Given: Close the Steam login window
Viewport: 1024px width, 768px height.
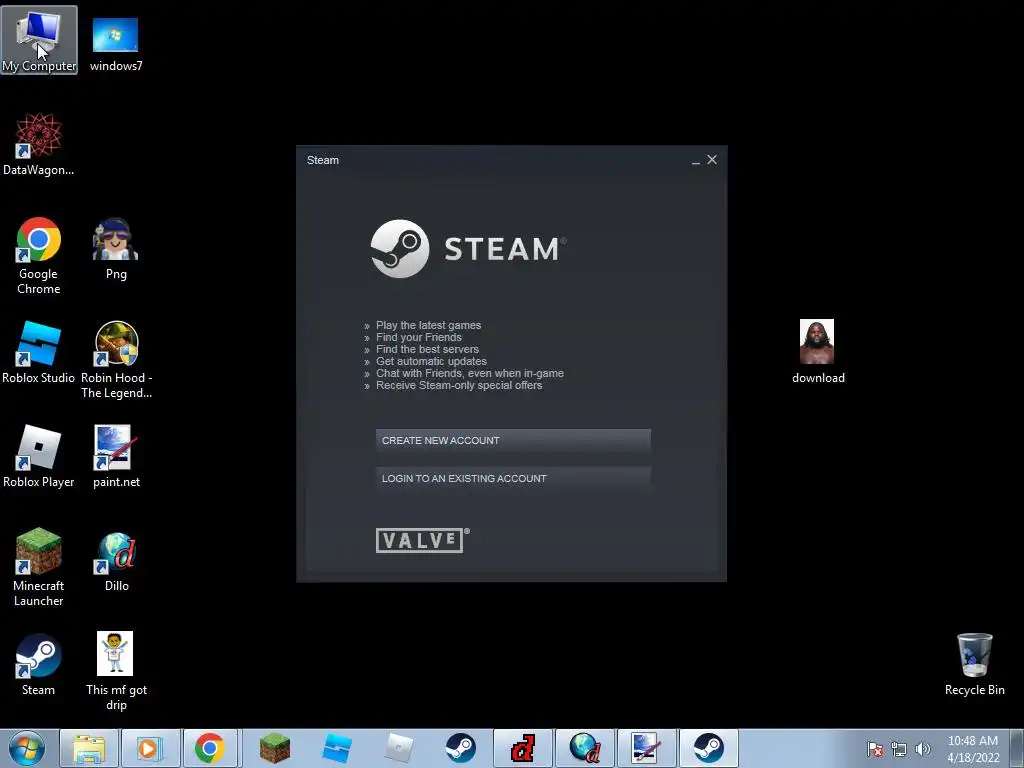Looking at the screenshot, I should click(x=712, y=159).
